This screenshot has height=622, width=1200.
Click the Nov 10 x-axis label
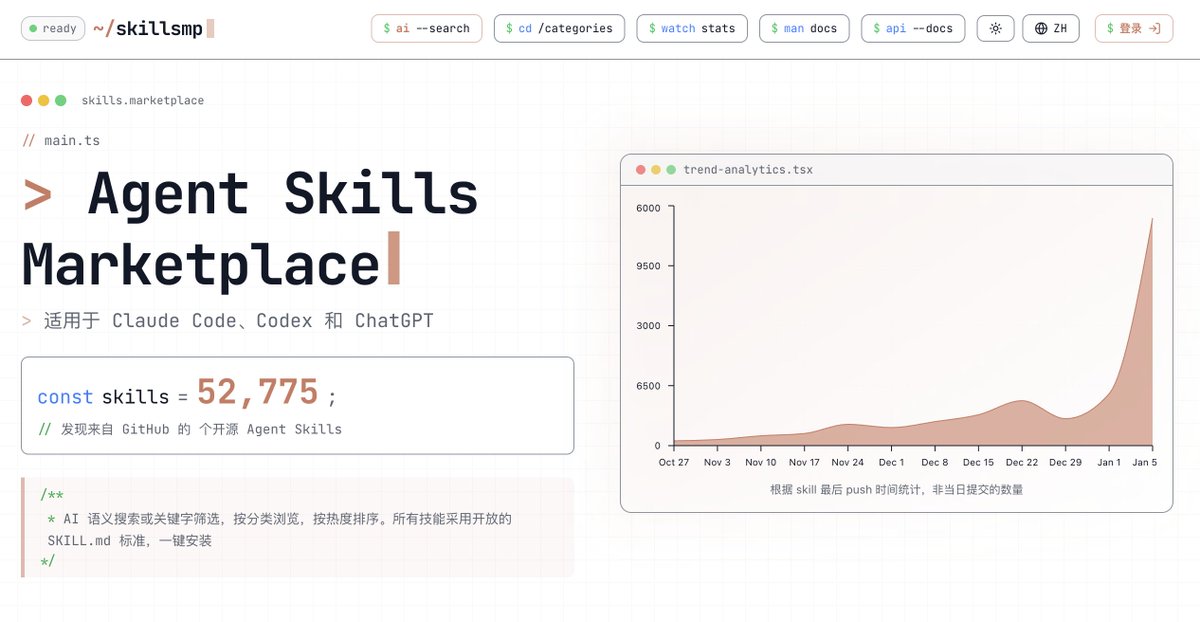pos(761,462)
